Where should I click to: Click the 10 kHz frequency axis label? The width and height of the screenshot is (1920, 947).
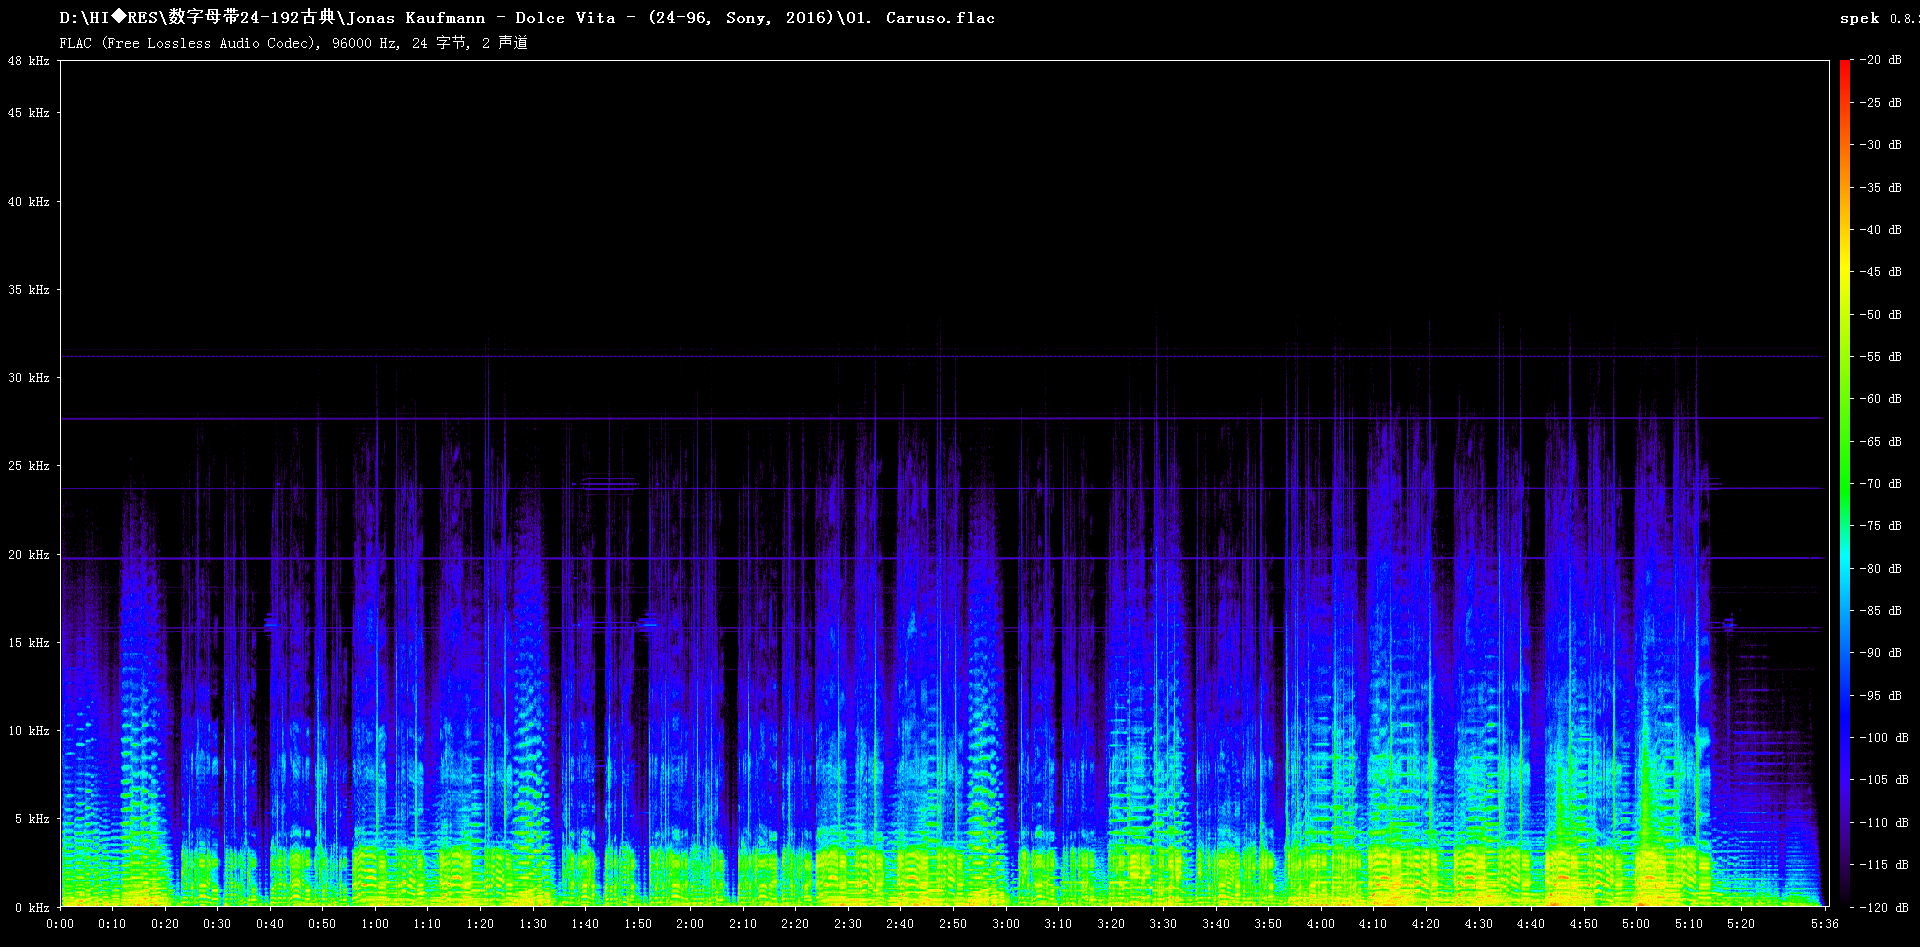28,731
